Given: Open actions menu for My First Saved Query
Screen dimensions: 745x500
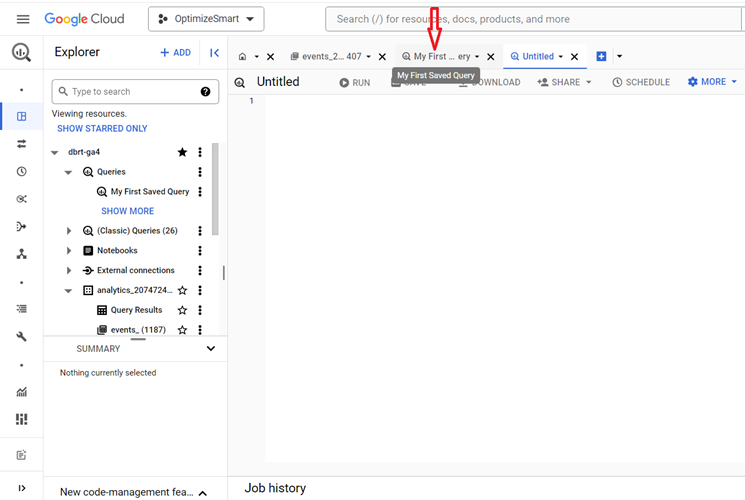Looking at the screenshot, I should 200,192.
